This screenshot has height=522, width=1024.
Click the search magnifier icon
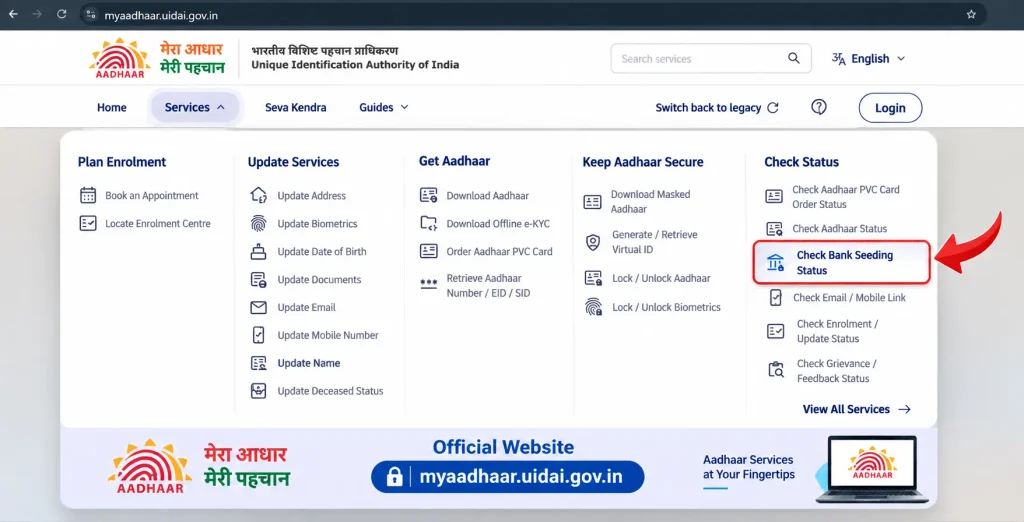pyautogui.click(x=793, y=58)
